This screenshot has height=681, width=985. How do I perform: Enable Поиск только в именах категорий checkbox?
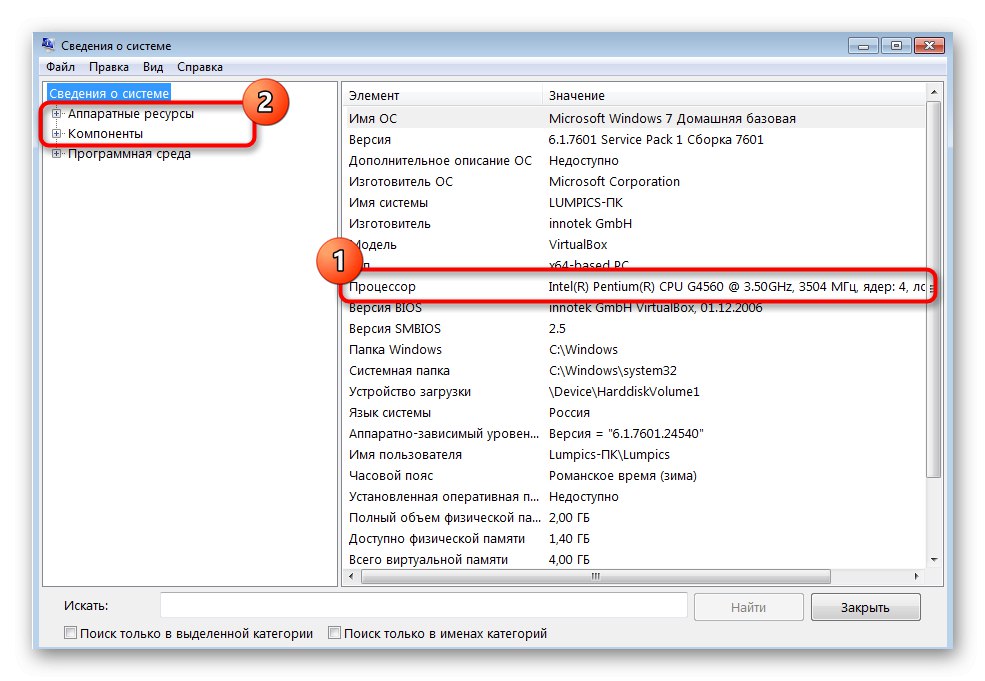[334, 633]
